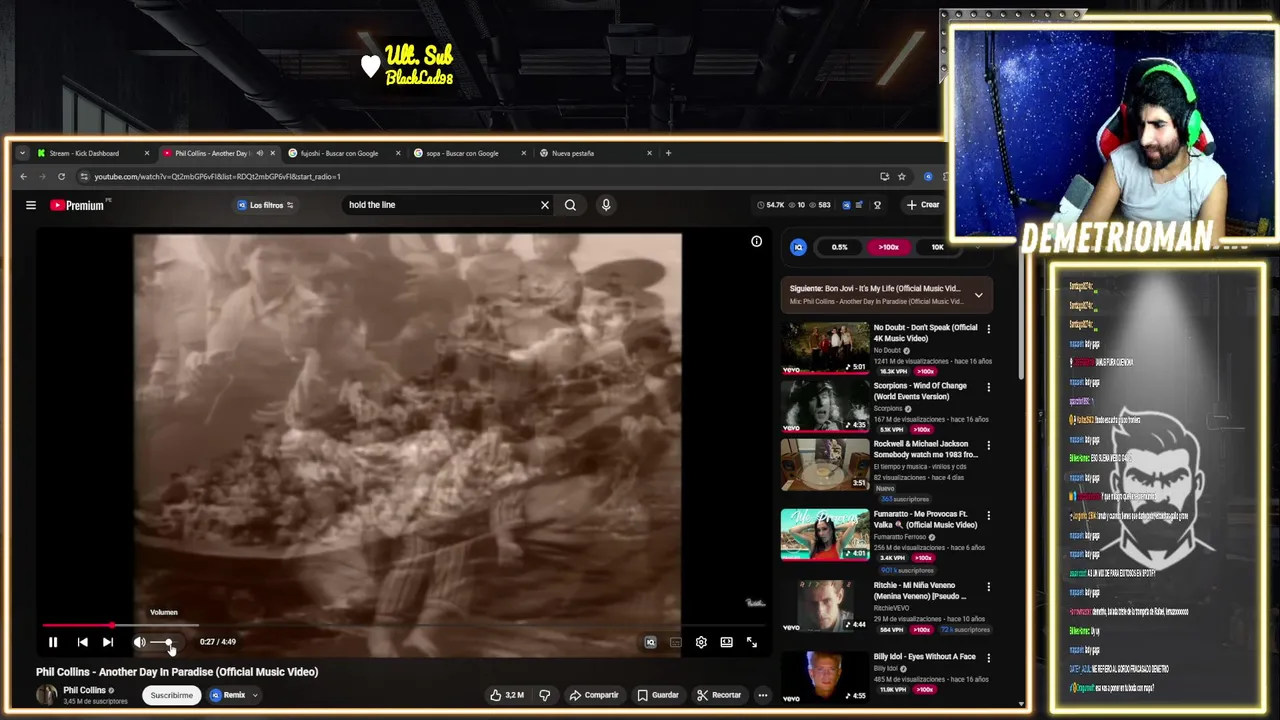Viewport: 1280px width, 720px height.
Task: Select the 0.5% filter chip
Action: coord(839,247)
